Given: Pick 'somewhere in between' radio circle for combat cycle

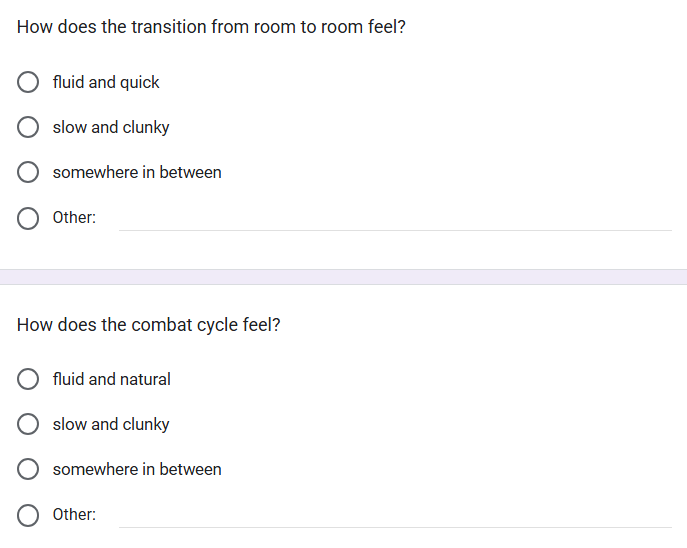Looking at the screenshot, I should click(x=28, y=469).
